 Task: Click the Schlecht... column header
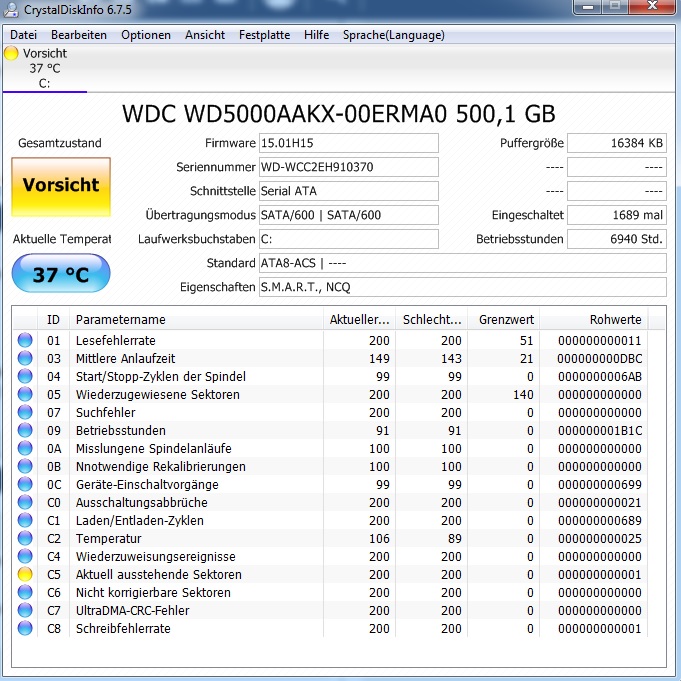[x=431, y=320]
